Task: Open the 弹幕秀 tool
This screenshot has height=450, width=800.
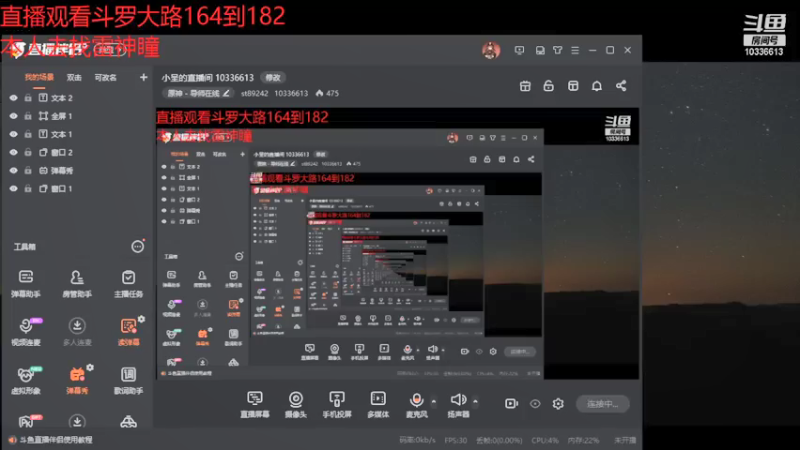Action: coord(77,380)
